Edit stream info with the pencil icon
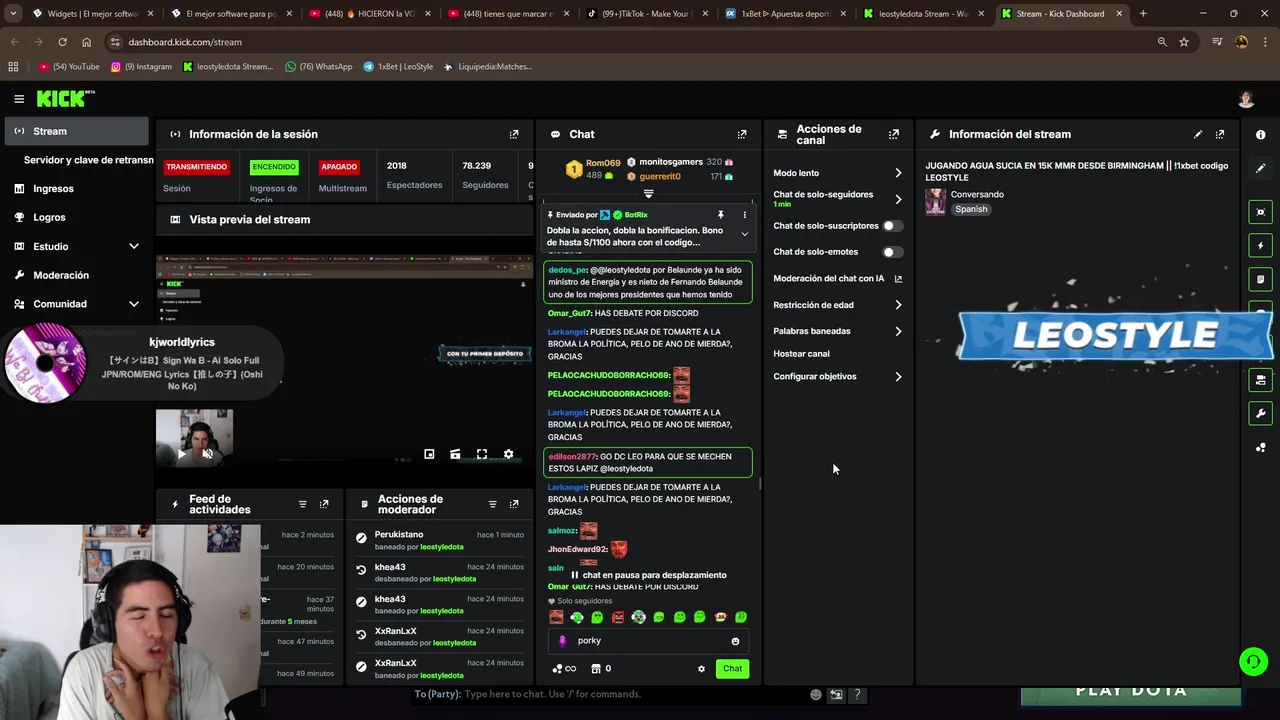Viewport: 1280px width, 720px height. 1198,134
